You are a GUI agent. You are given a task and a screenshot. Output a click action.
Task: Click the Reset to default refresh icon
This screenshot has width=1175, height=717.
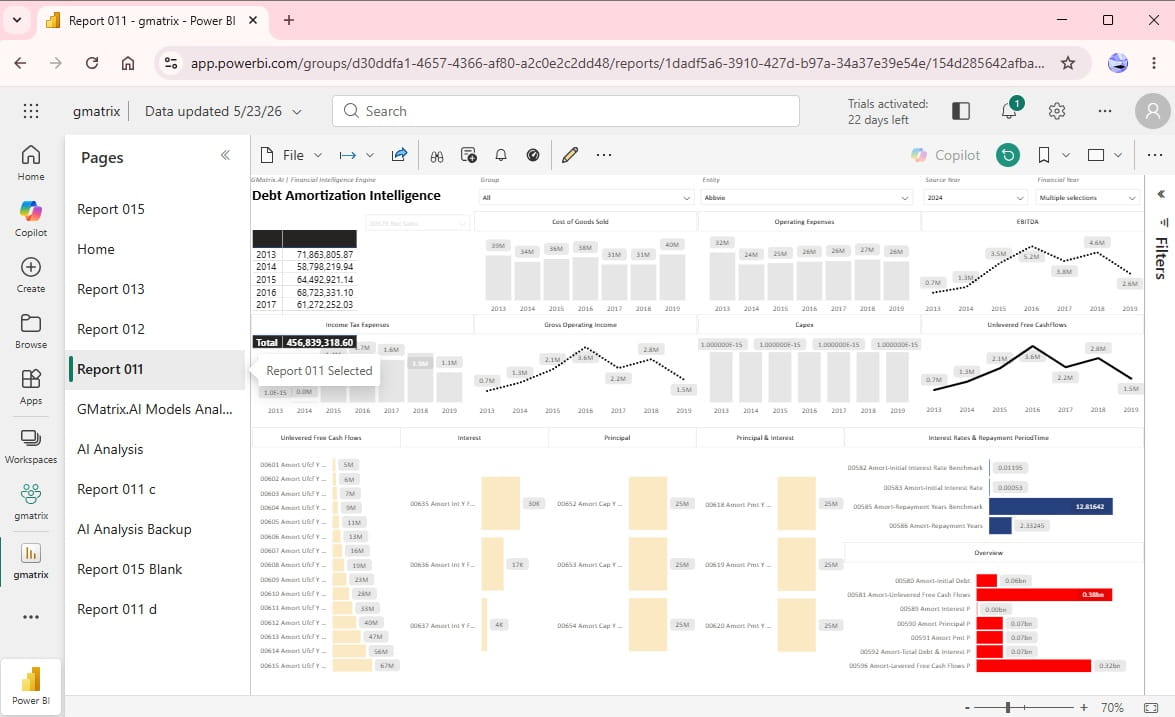coord(1008,155)
